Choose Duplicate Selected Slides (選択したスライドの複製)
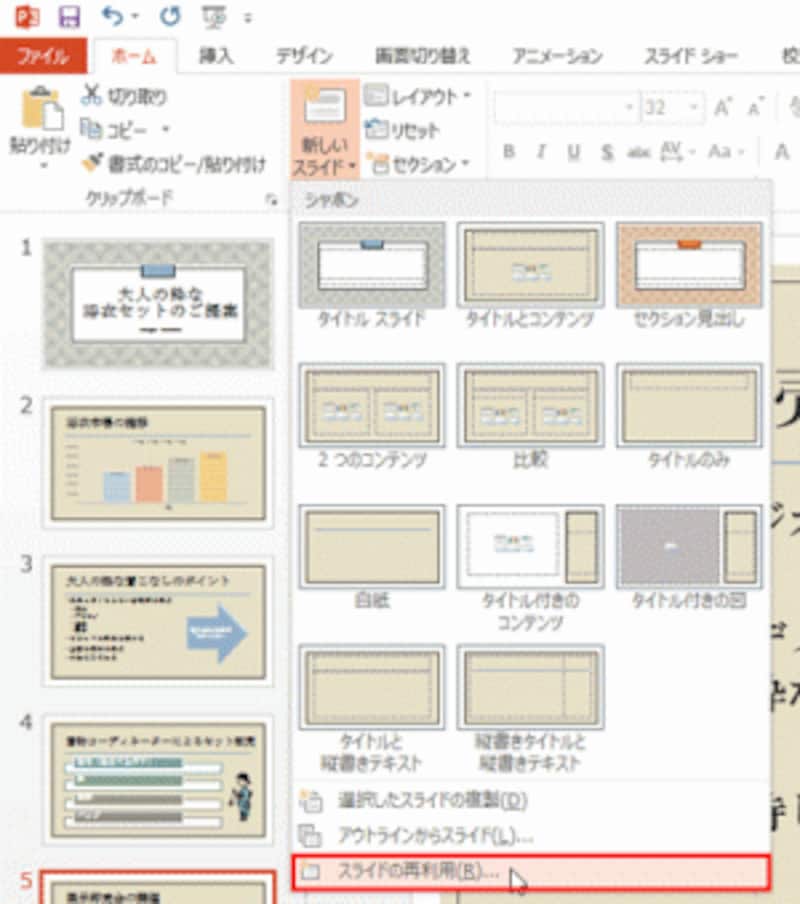The width and height of the screenshot is (800, 904). point(531,800)
